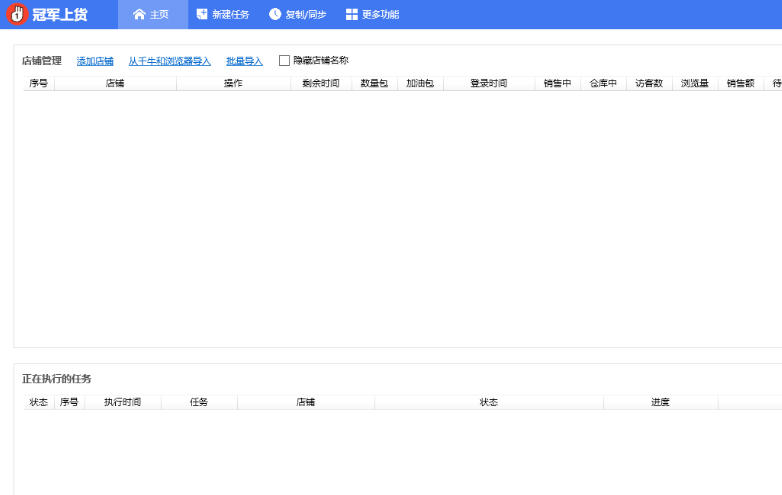
Task: Click the 冠军上货 thumbs-up logo icon
Action: 16,14
